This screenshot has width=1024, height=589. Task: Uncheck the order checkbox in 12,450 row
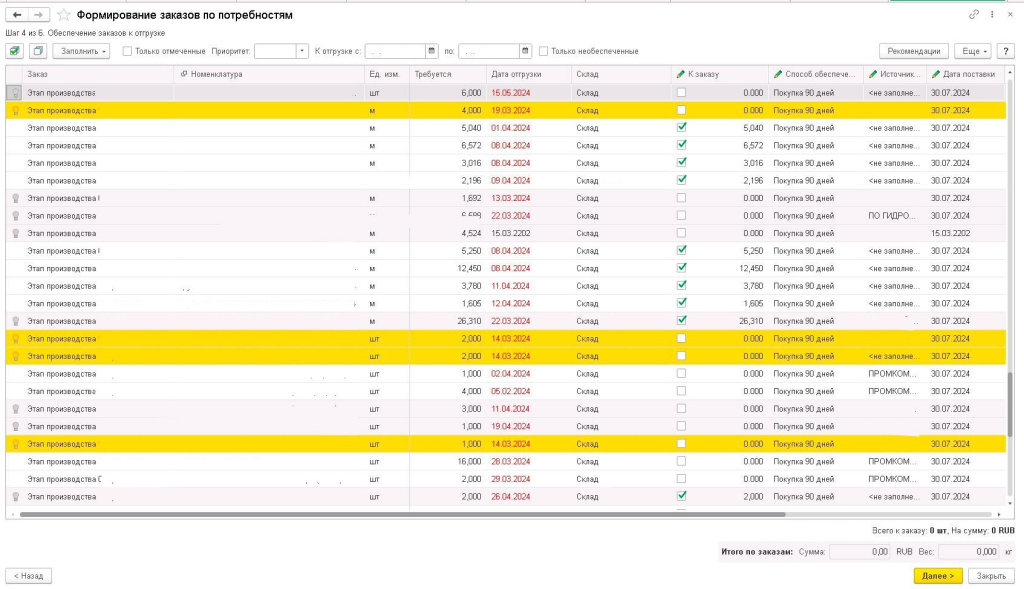(681, 268)
